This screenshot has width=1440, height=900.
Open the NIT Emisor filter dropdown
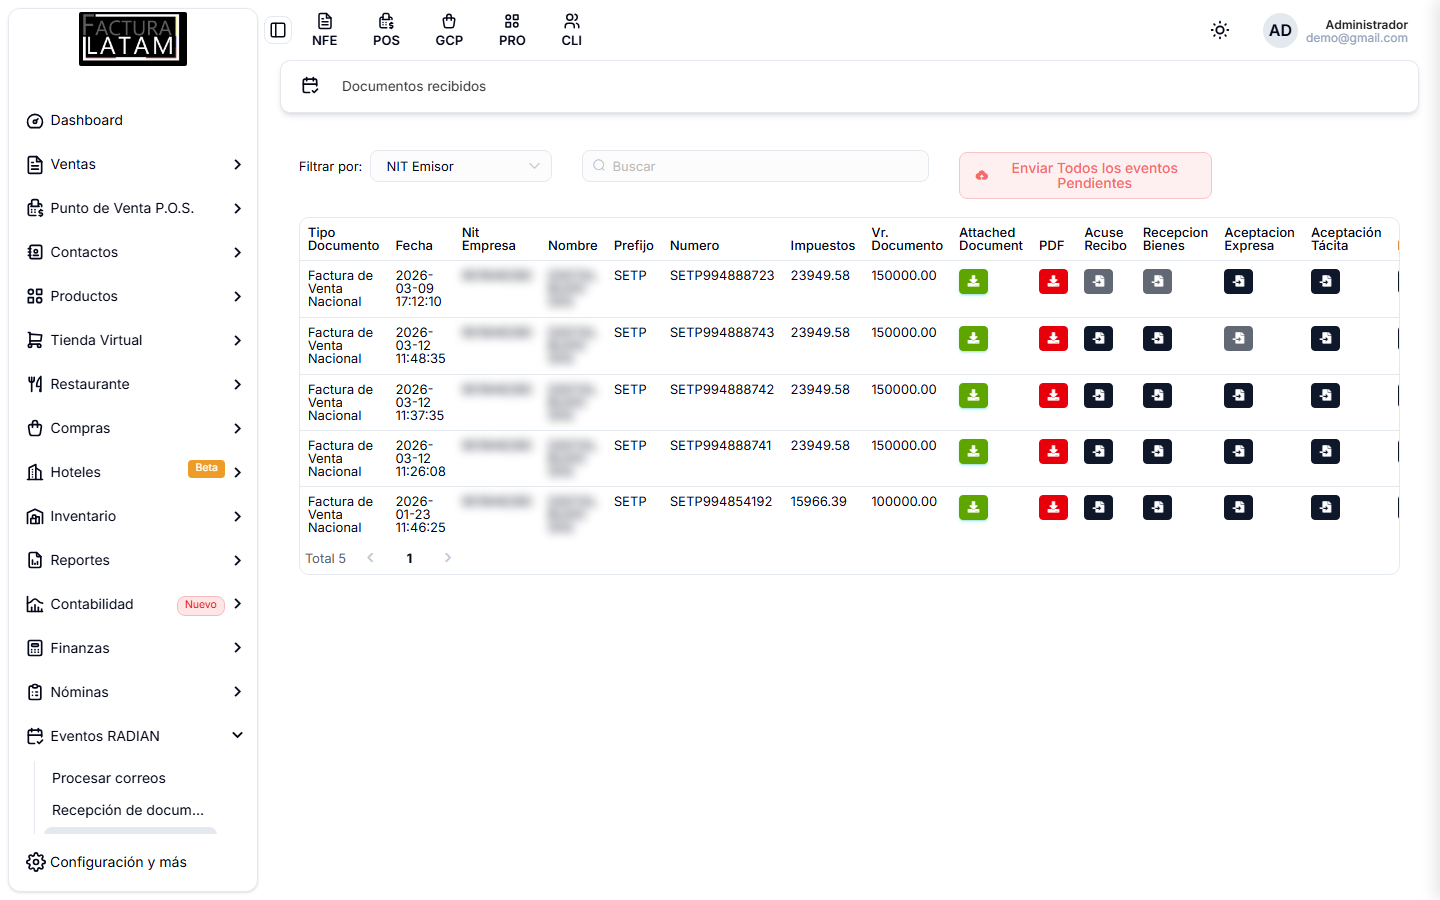click(x=461, y=166)
